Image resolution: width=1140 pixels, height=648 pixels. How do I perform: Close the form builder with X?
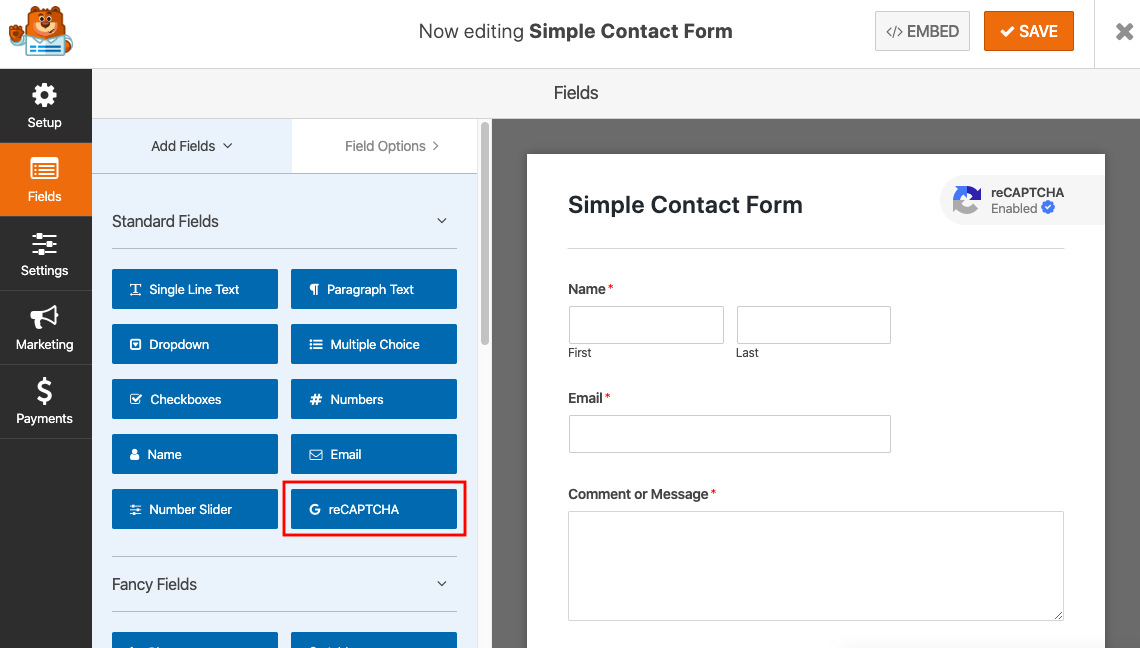[1124, 31]
